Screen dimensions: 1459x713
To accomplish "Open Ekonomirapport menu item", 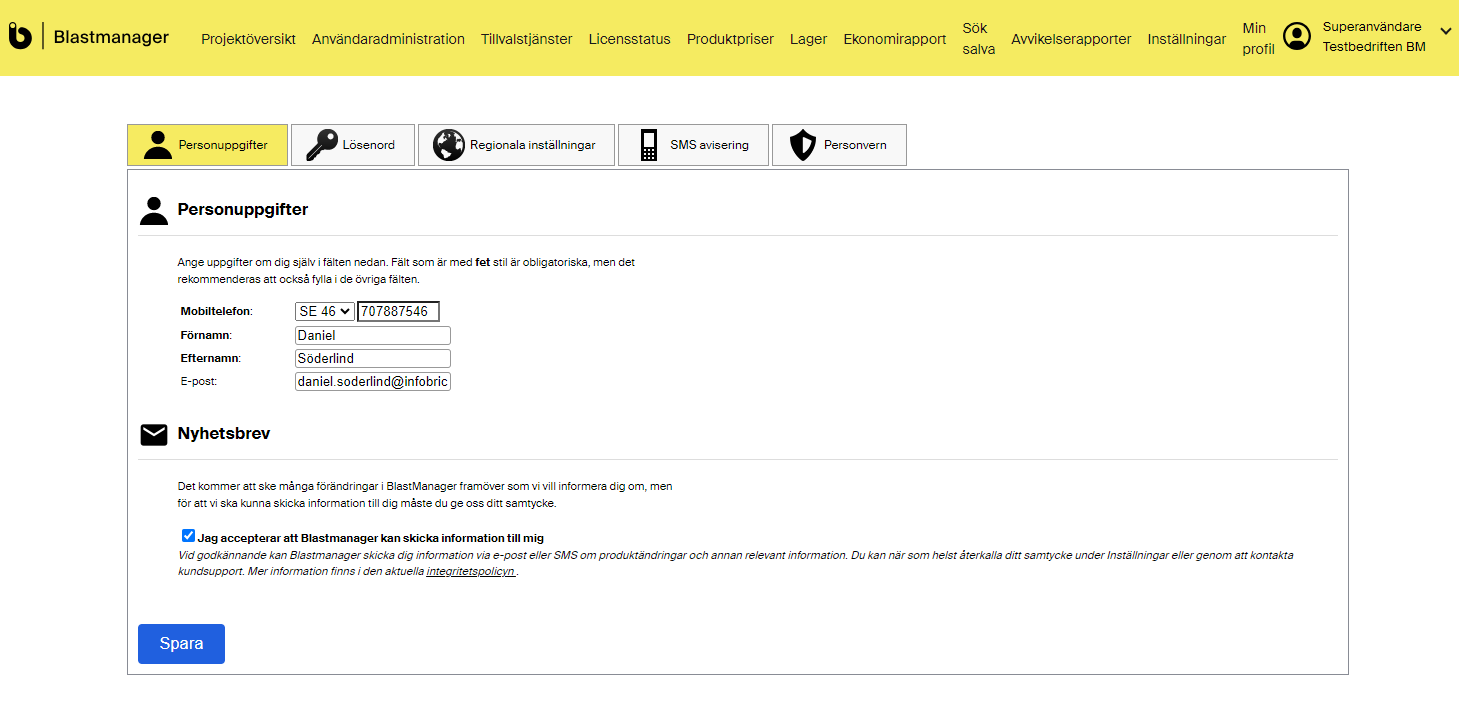I will (x=894, y=39).
